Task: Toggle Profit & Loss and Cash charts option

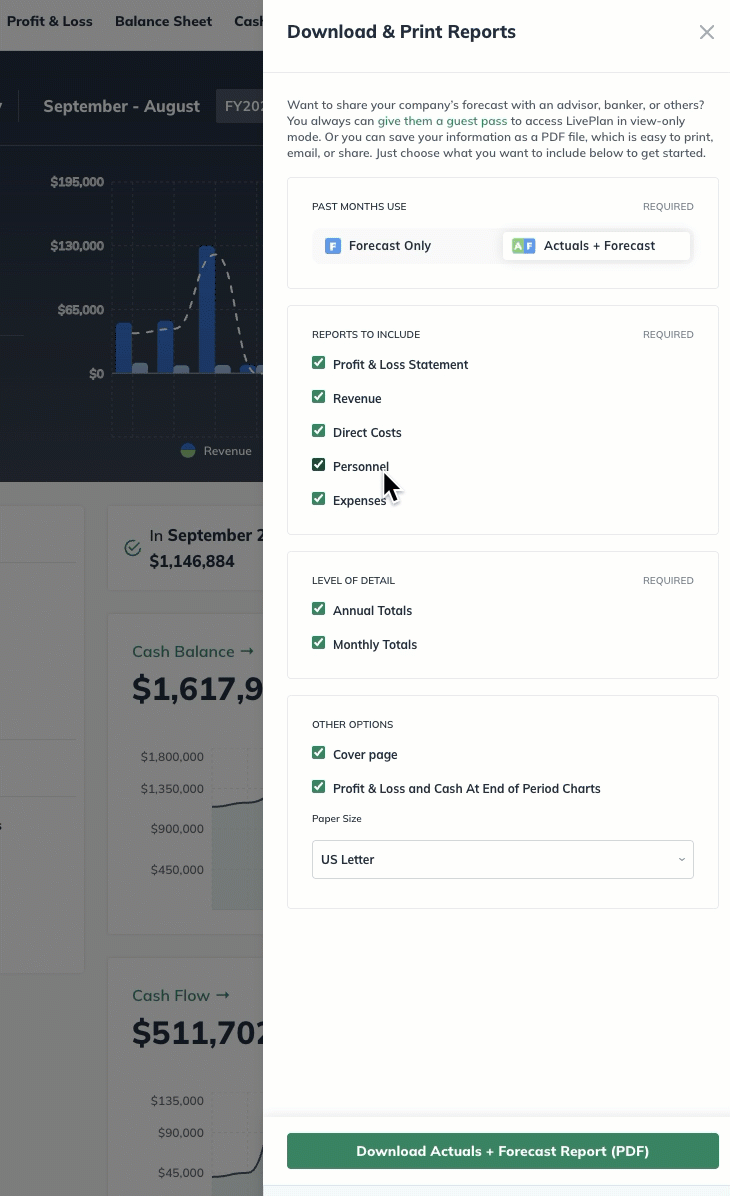Action: coord(319,788)
